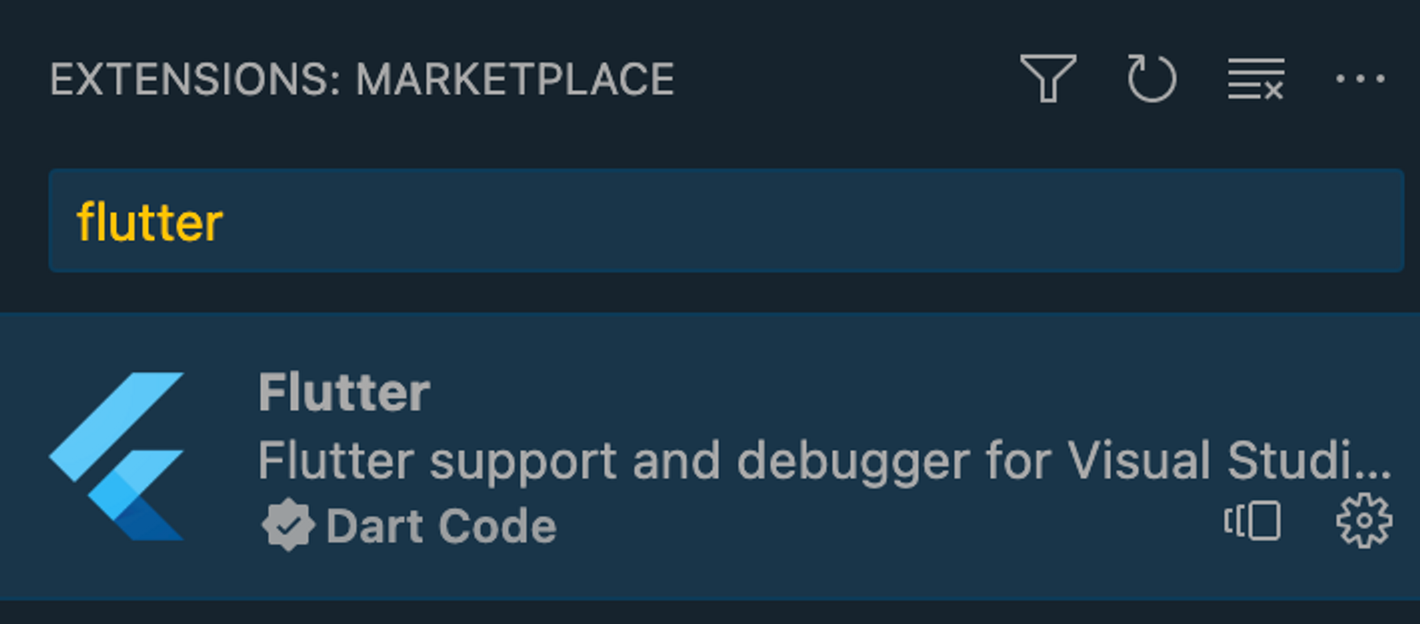
Task: Place cursor after the word flutter in search
Action: click(225, 222)
